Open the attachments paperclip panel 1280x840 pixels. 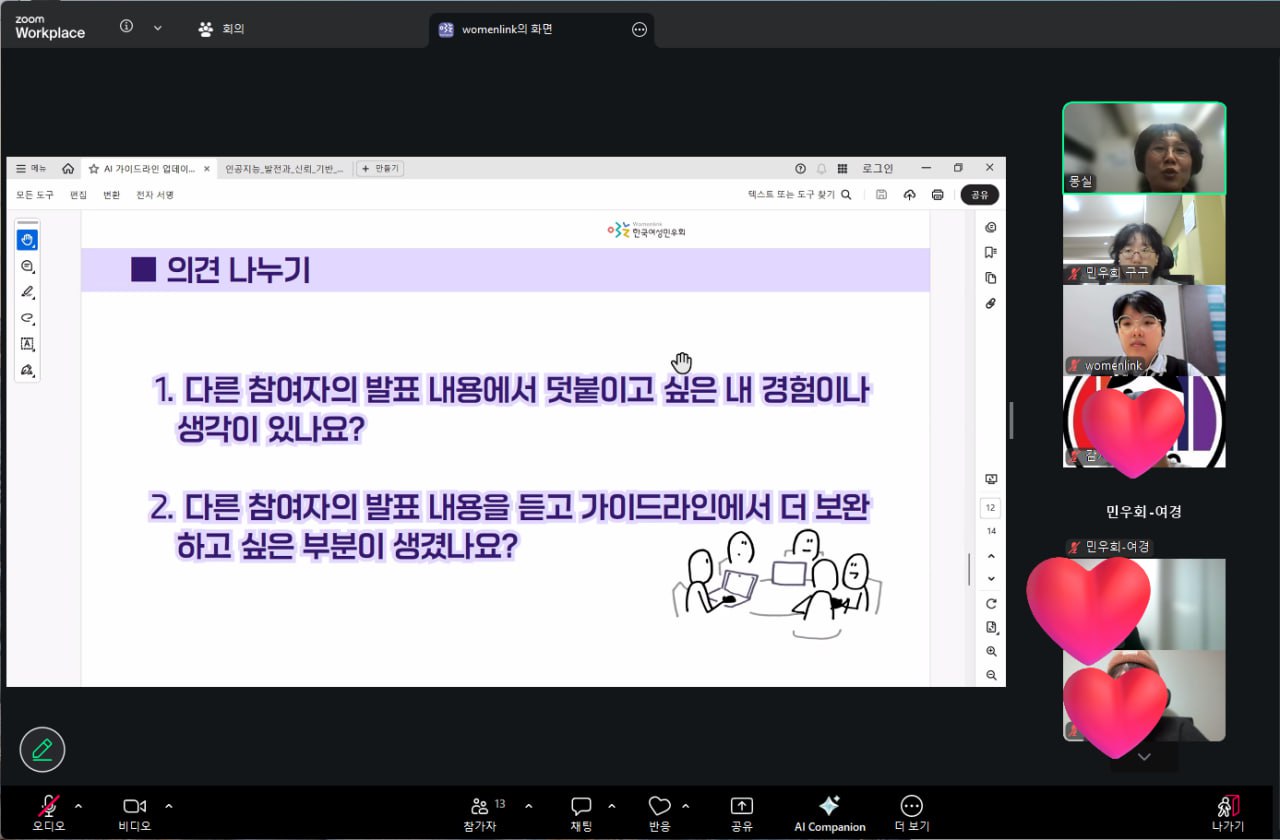click(x=991, y=303)
